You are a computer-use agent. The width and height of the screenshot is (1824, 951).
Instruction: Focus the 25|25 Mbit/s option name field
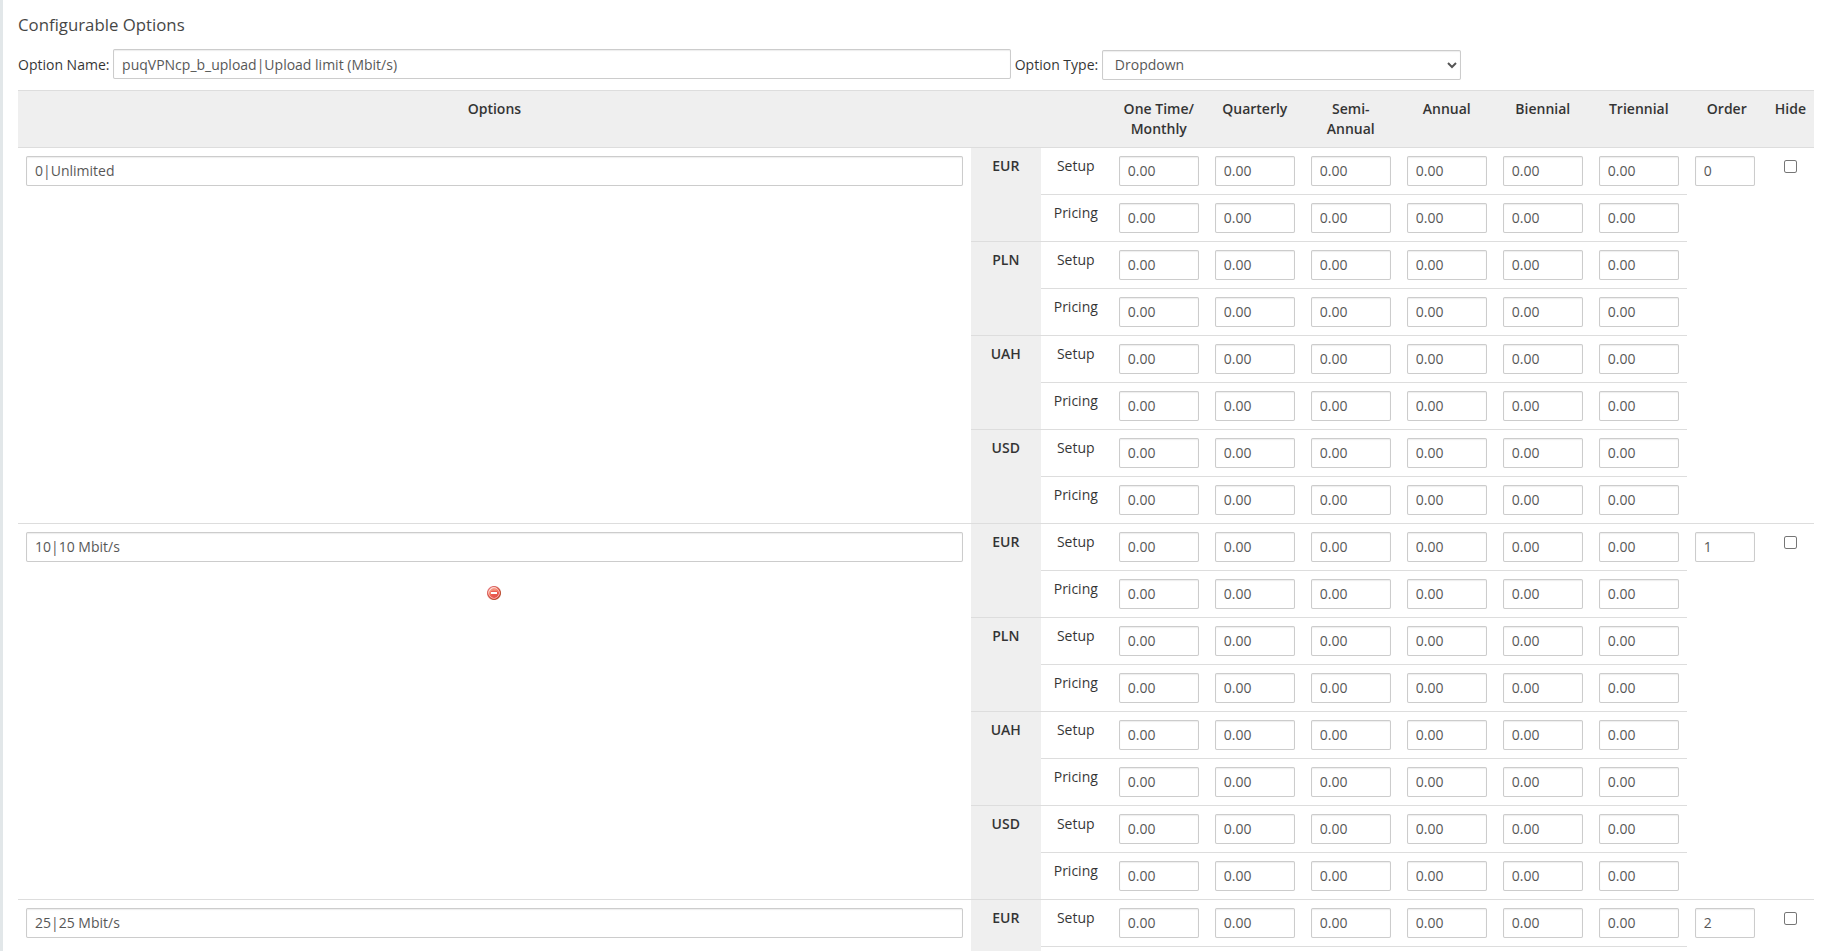pos(494,923)
